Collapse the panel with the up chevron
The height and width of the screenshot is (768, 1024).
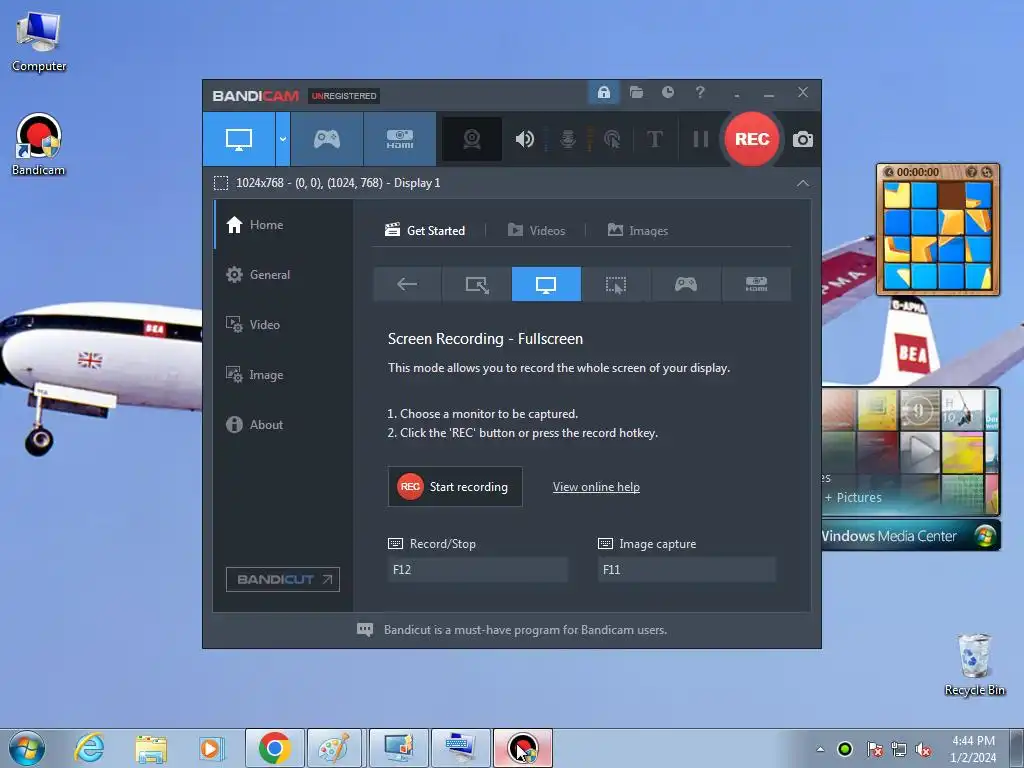(803, 184)
